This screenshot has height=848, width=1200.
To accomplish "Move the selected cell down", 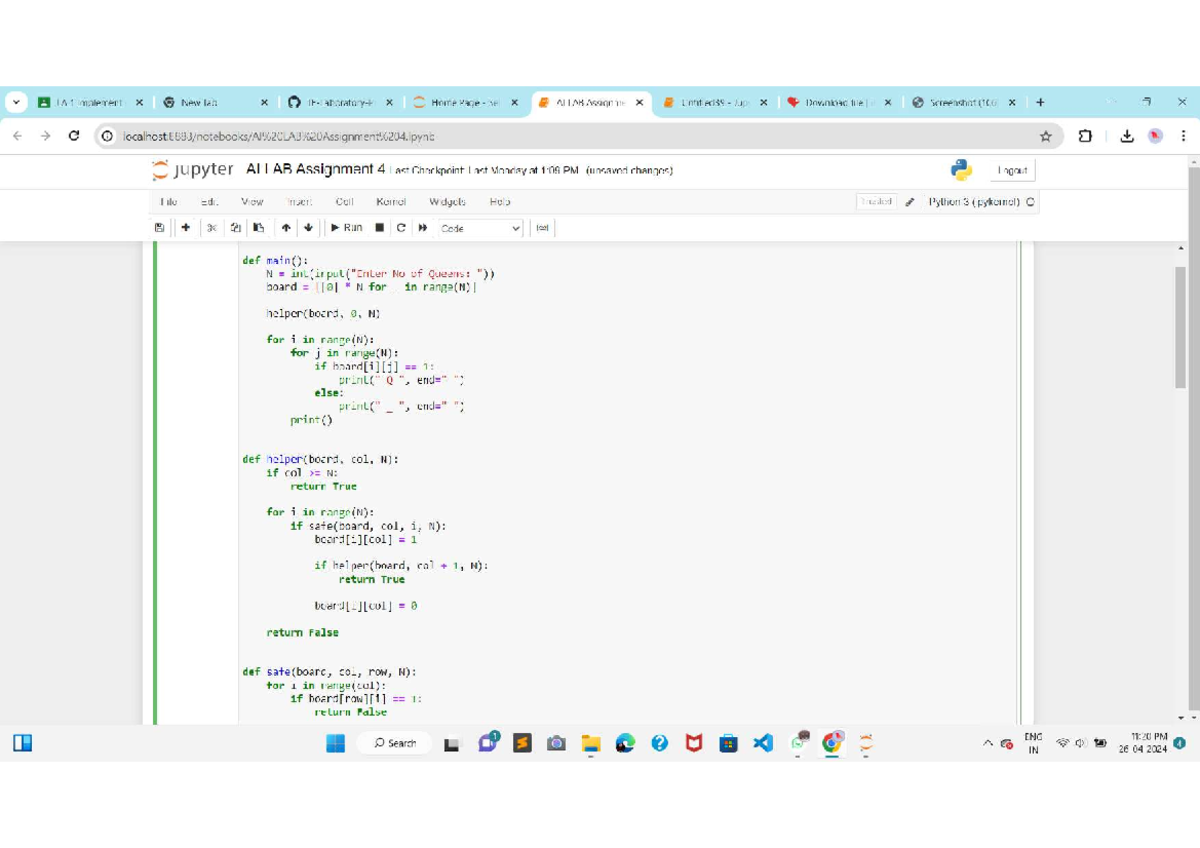I will click(308, 228).
